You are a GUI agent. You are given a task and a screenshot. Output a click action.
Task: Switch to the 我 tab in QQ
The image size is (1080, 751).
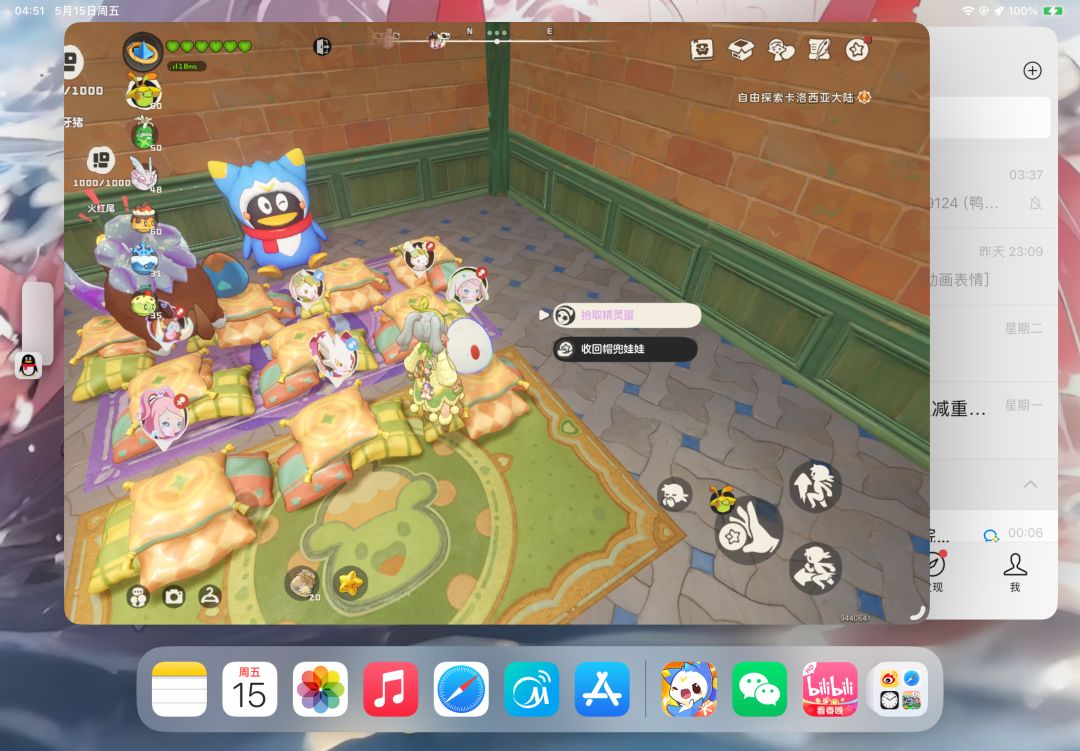point(1015,572)
